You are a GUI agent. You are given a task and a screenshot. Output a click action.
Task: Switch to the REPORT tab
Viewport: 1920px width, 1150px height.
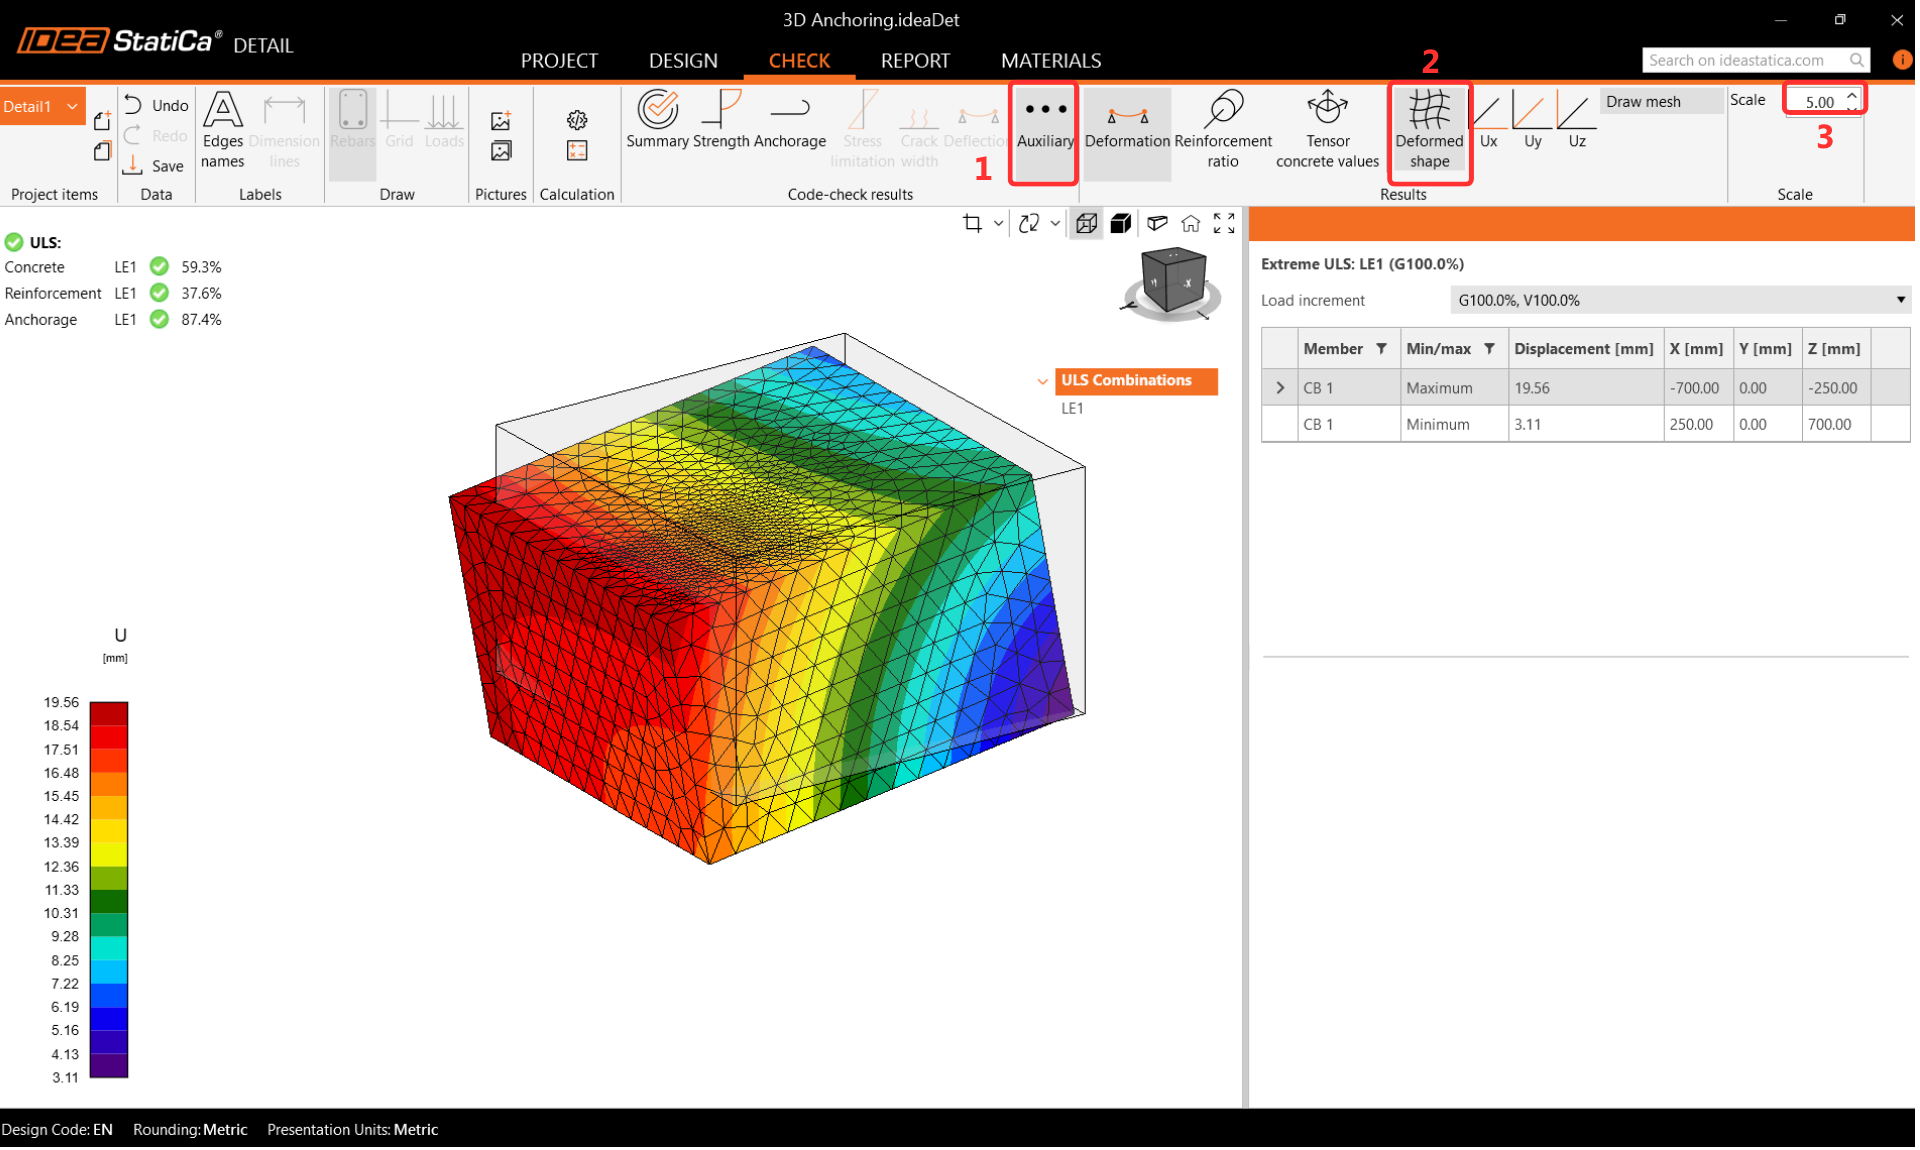pos(915,61)
